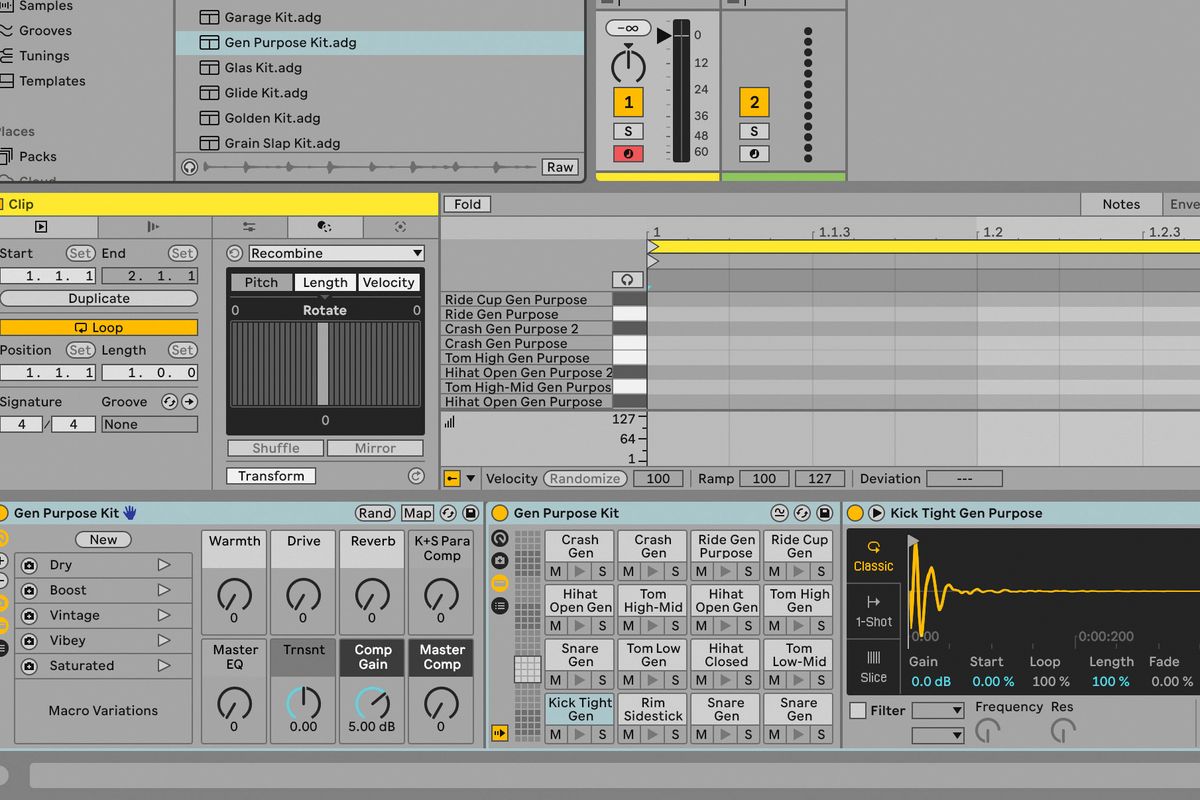The width and height of the screenshot is (1200, 800).
Task: Switch Simpler to Classic playback mode
Action: [872, 558]
